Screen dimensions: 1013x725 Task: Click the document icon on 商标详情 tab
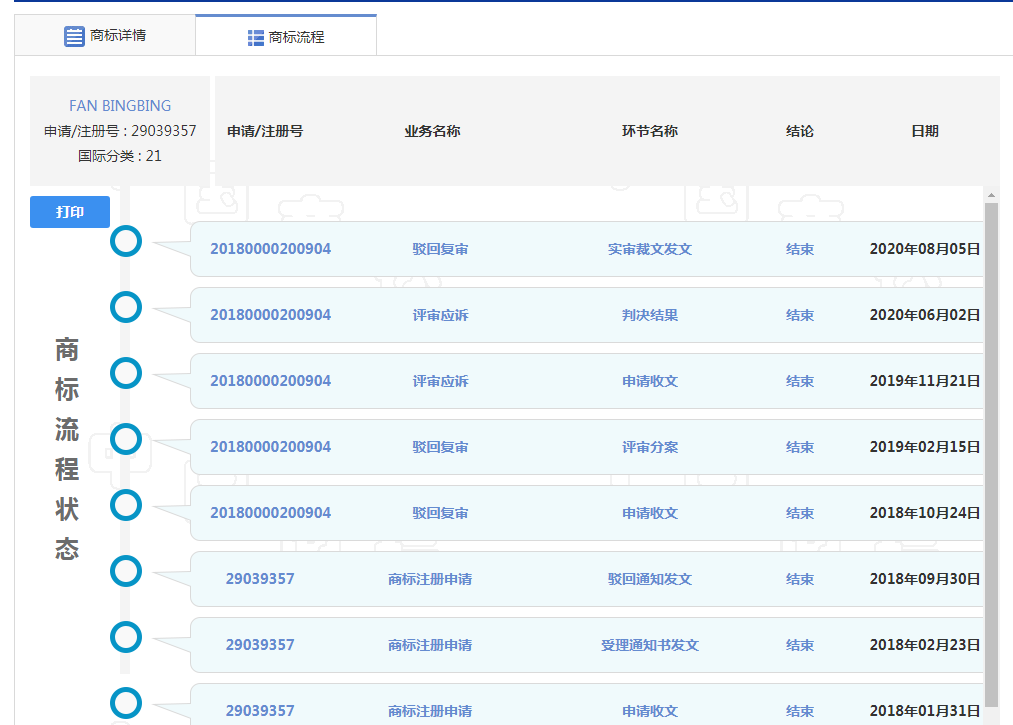[x=74, y=36]
